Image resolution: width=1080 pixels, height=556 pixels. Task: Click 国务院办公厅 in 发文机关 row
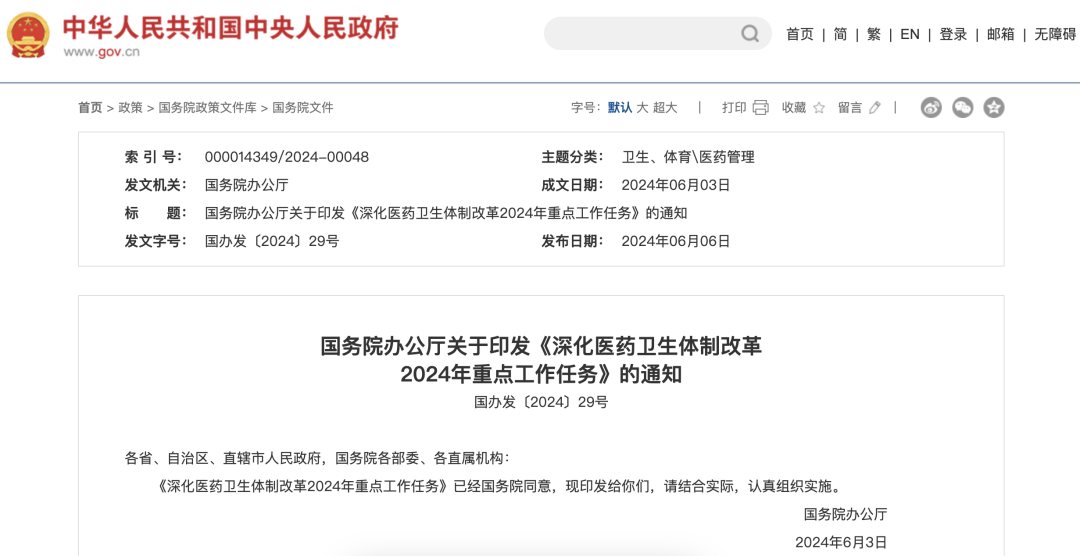pos(246,185)
